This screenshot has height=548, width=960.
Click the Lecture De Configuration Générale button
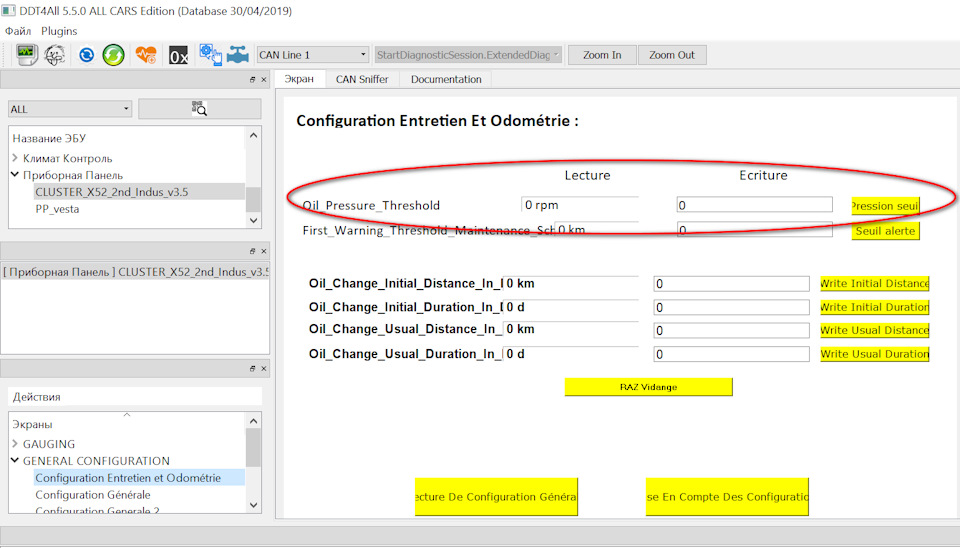(496, 497)
